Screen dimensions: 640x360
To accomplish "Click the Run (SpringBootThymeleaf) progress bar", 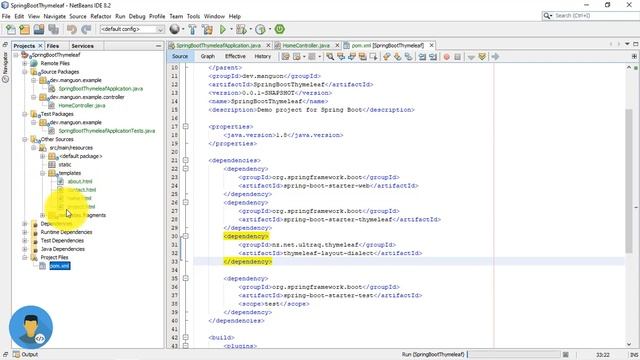I will (514, 354).
